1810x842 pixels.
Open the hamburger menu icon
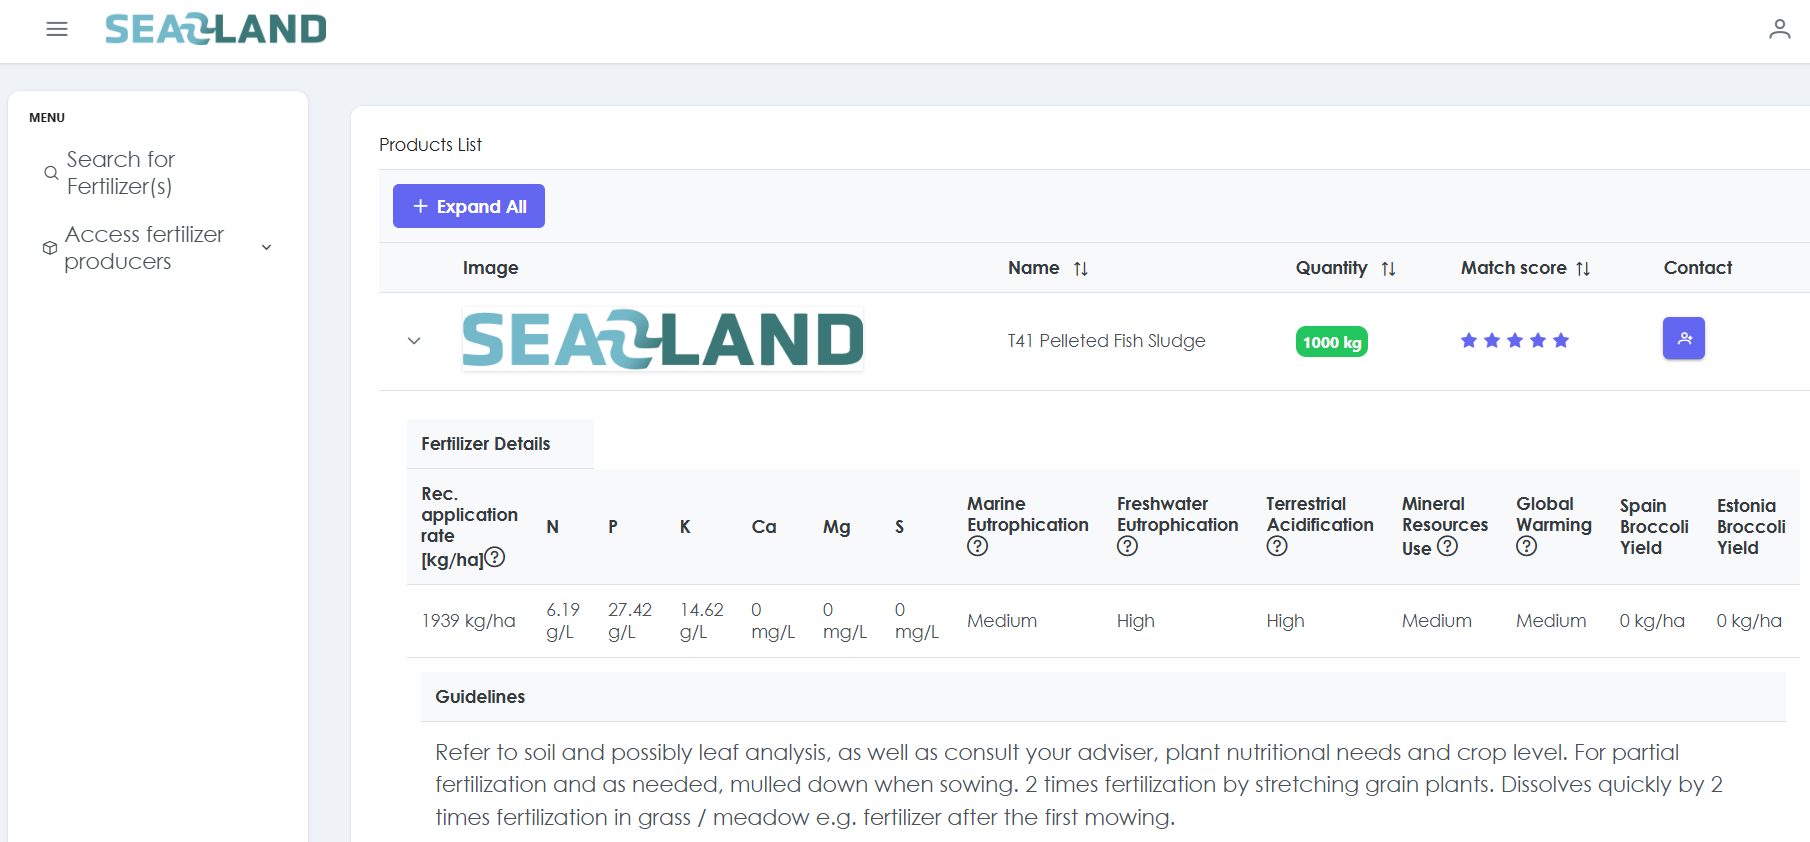tap(57, 29)
